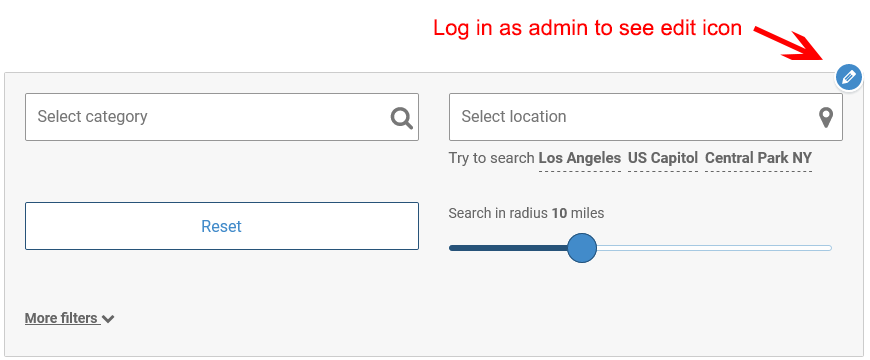Screen dimensions: 870x360
Task: Click the bold 10 radius value
Action: pyautogui.click(x=559, y=213)
